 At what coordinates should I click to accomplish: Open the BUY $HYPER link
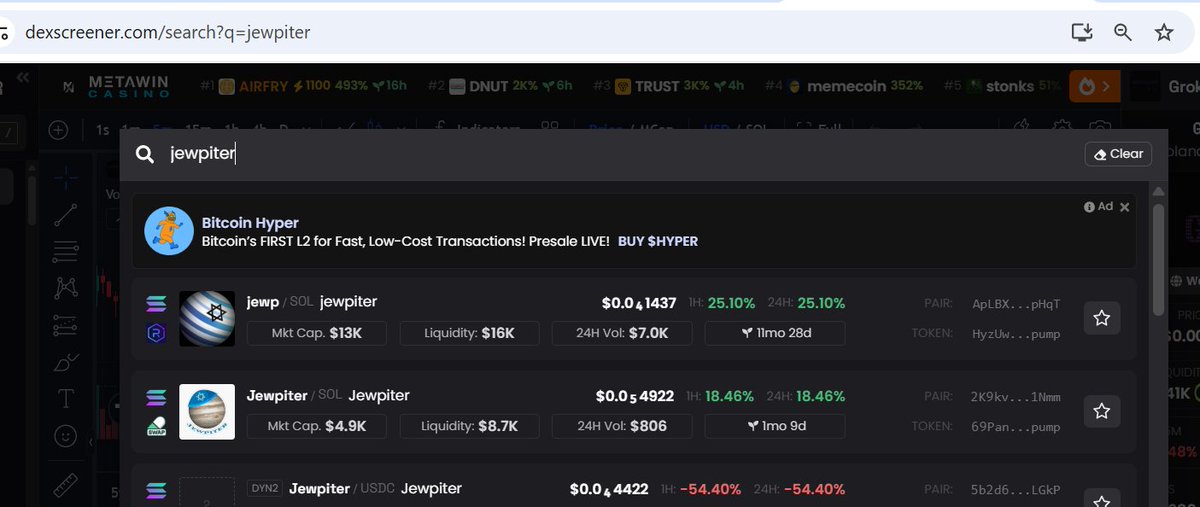[658, 241]
